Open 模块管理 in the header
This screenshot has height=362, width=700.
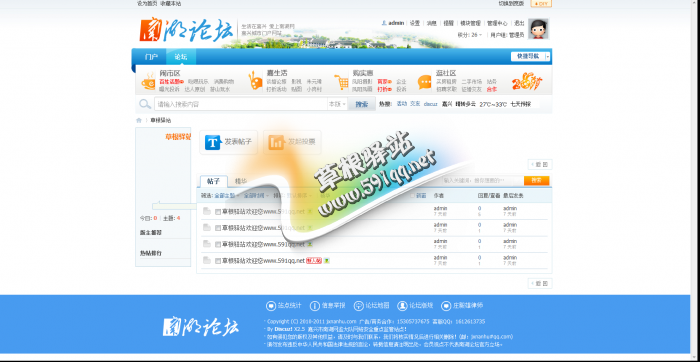coord(471,23)
